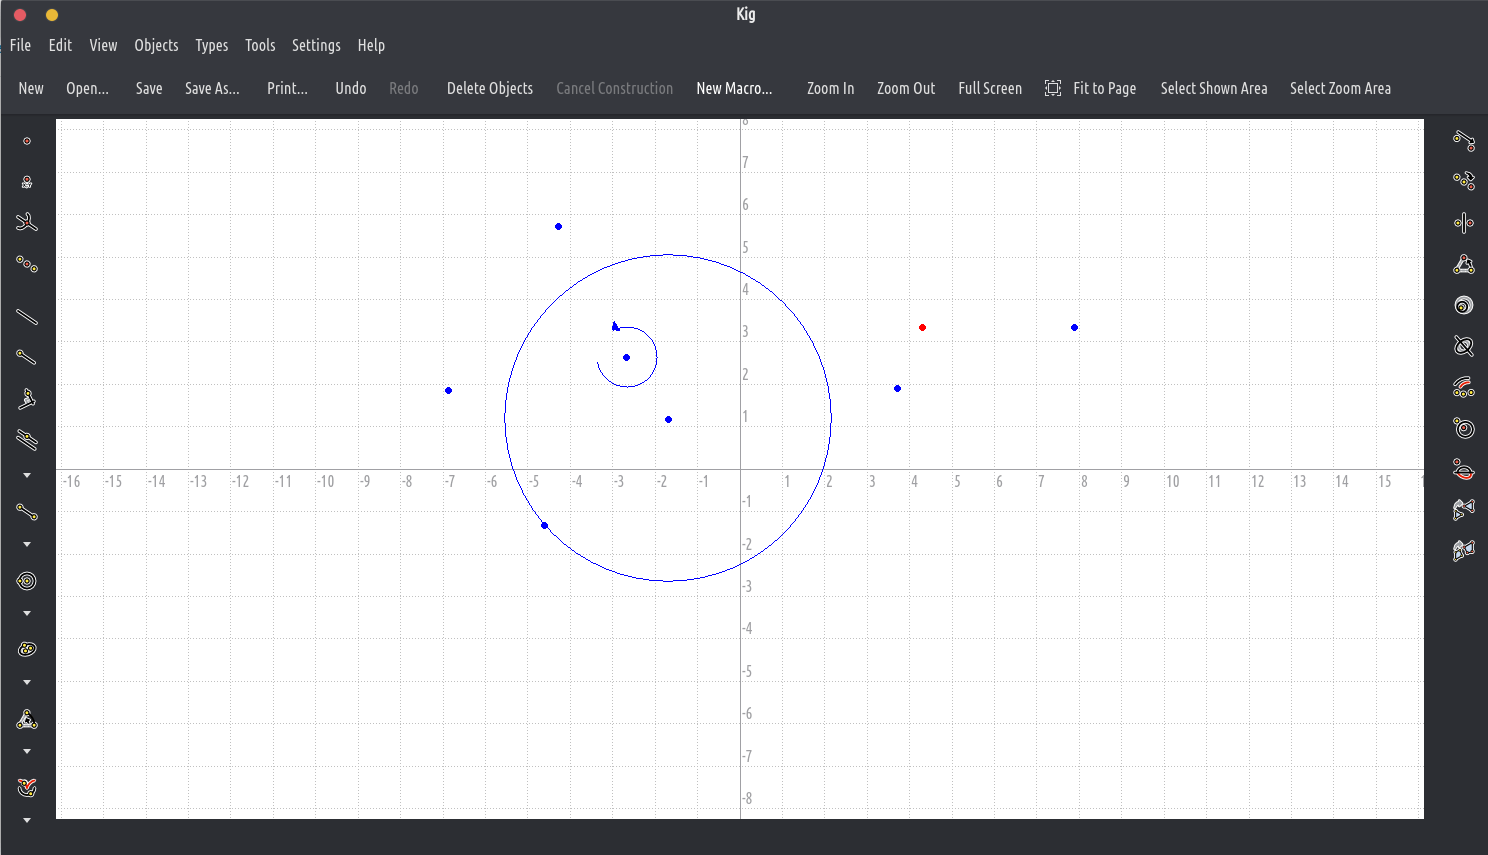Select the red ellipse with point tool
This screenshot has height=855, width=1488.
(1464, 469)
